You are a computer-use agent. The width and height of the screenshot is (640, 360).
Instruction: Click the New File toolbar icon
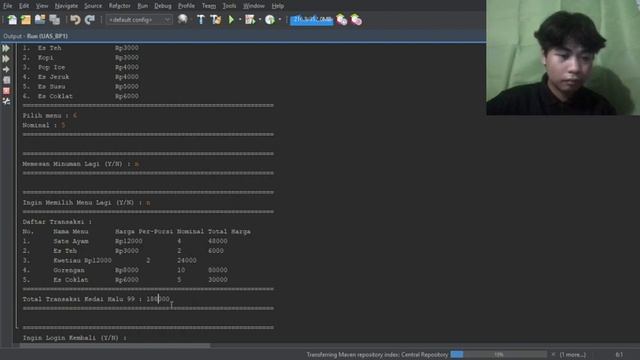pyautogui.click(x=12, y=19)
